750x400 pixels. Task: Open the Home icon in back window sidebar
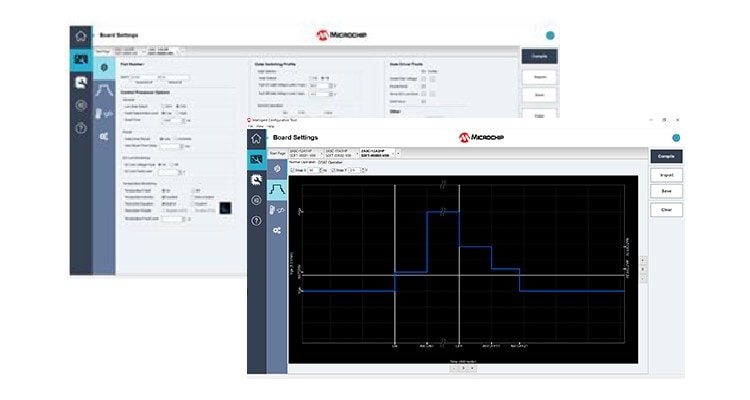[x=81, y=36]
